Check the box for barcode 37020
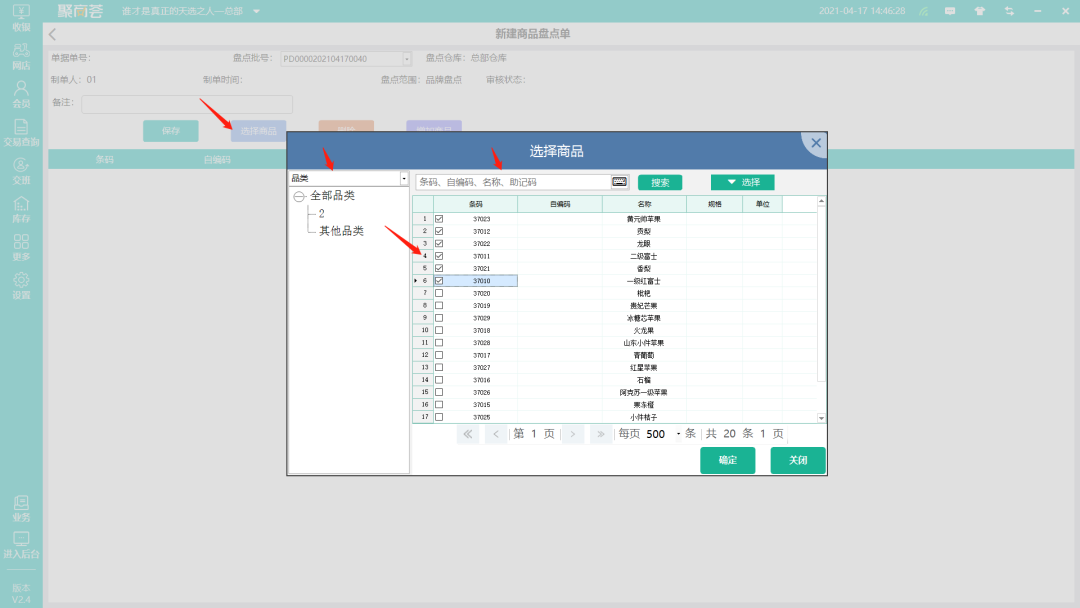 pyautogui.click(x=439, y=293)
